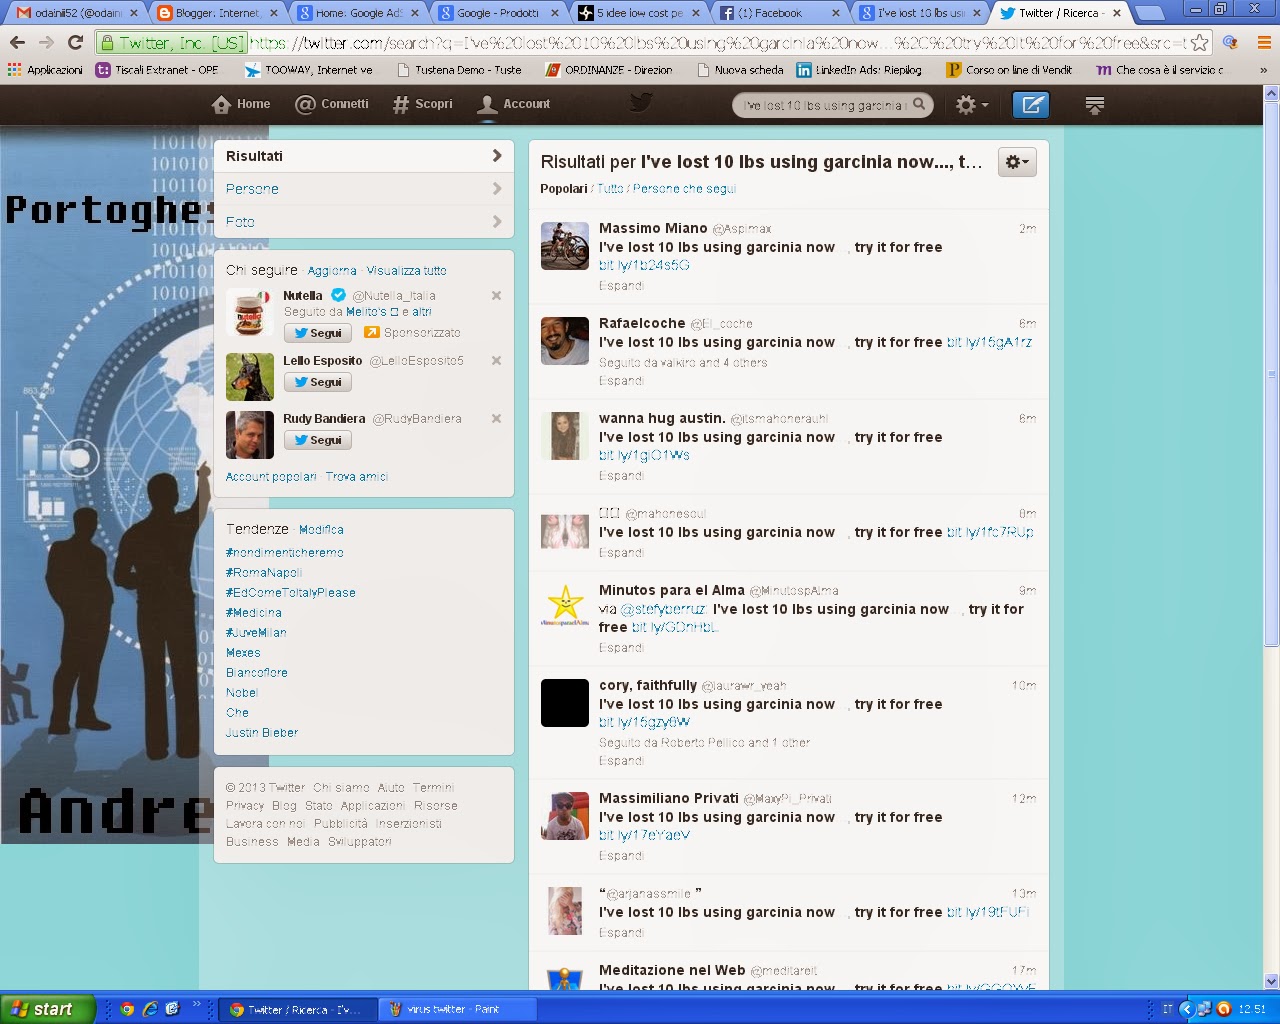Open Minutos para el Alma star avatar
The image size is (1280, 1024).
pyautogui.click(x=565, y=608)
